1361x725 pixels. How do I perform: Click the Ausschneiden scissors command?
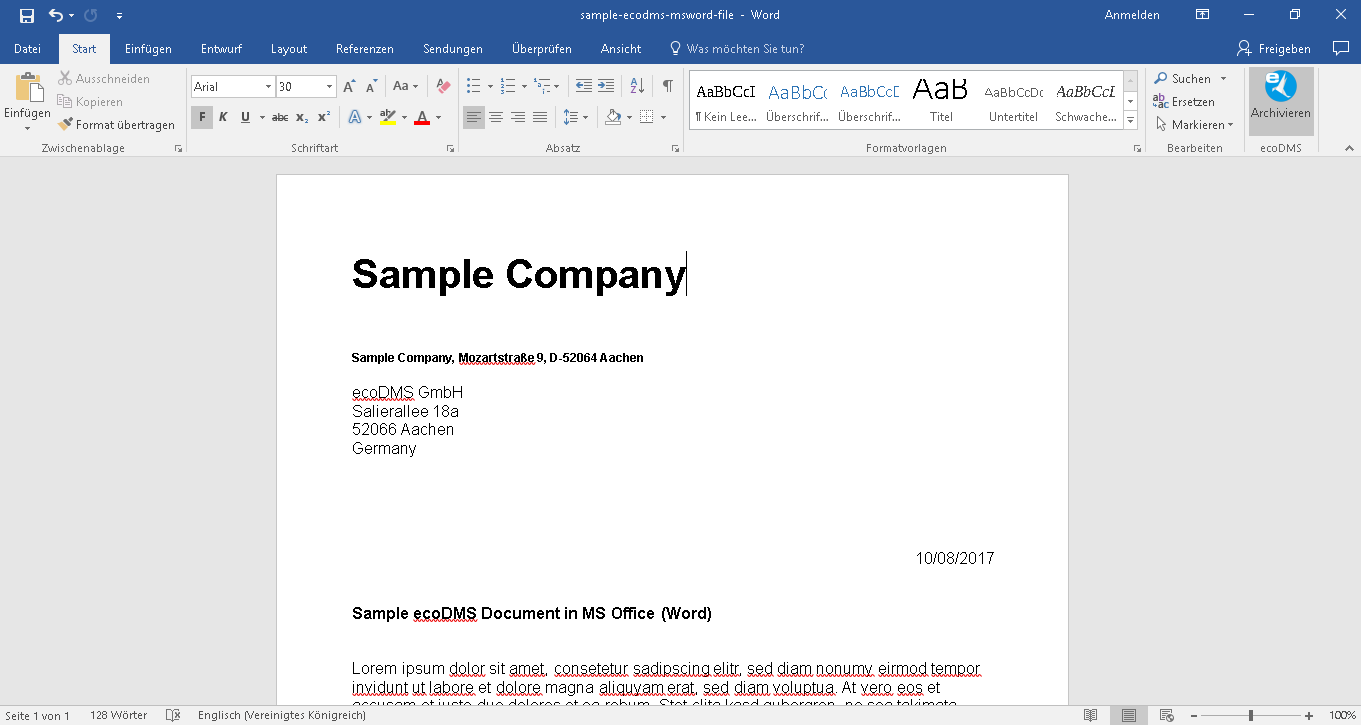coord(104,78)
